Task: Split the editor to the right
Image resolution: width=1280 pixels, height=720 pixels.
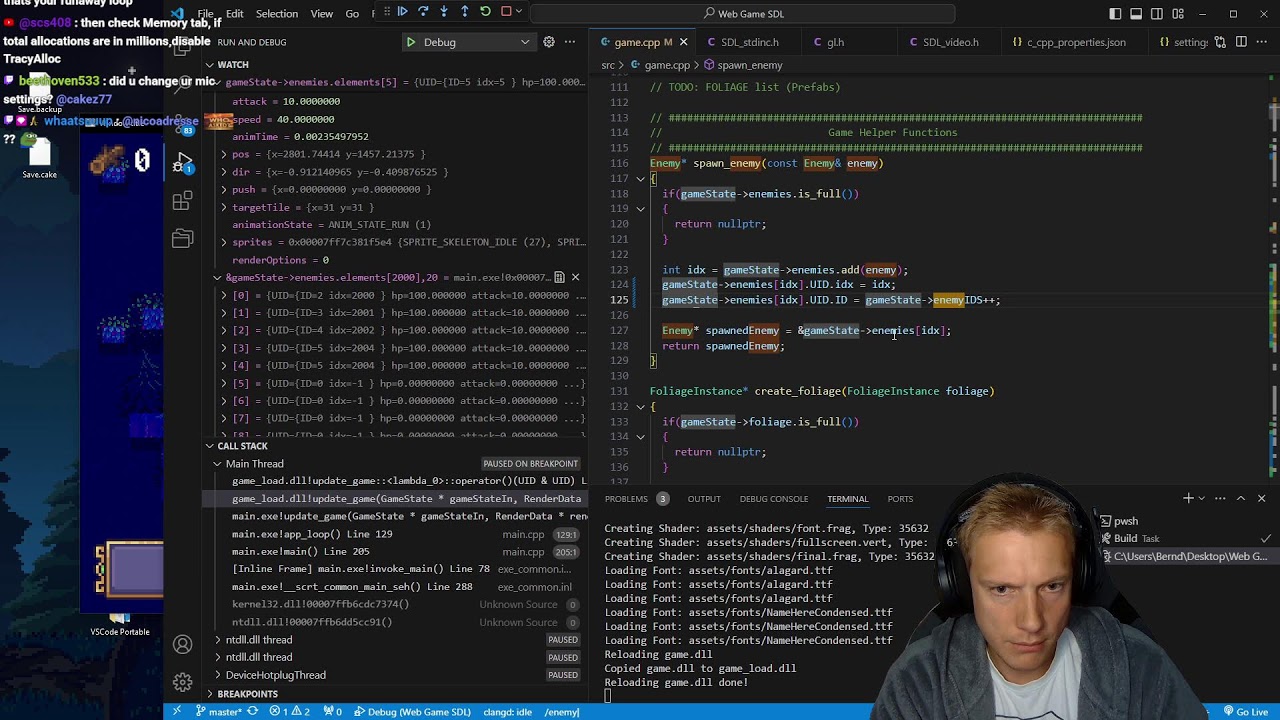Action: (x=1241, y=42)
